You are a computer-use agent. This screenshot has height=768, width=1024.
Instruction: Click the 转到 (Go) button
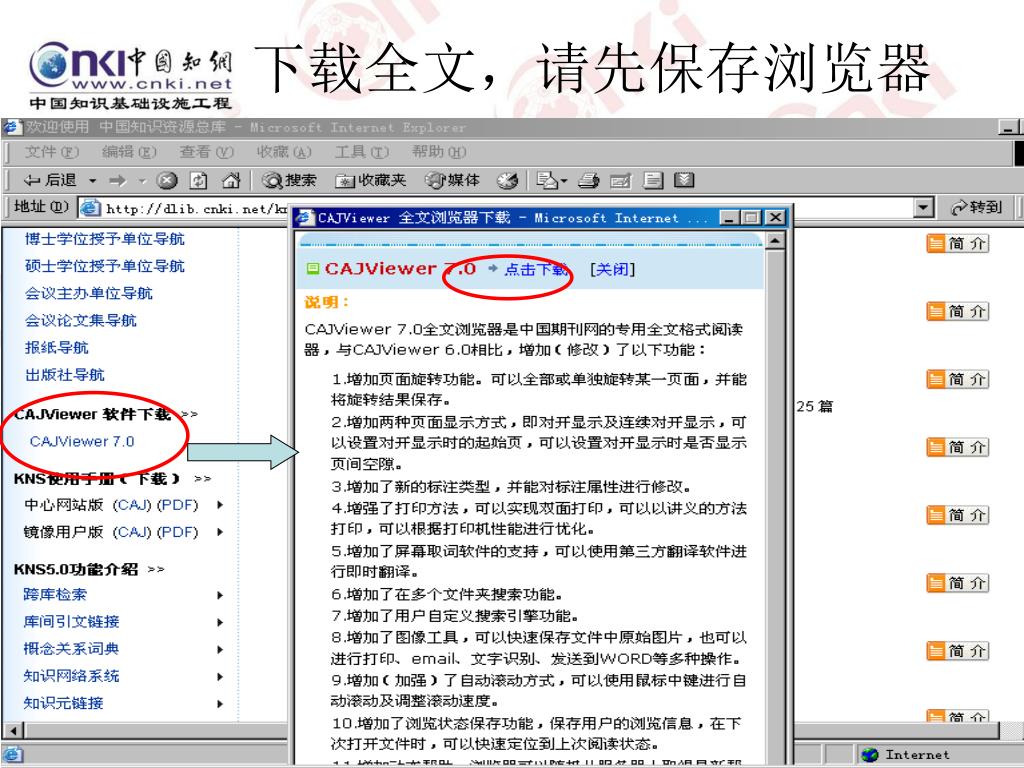[976, 208]
